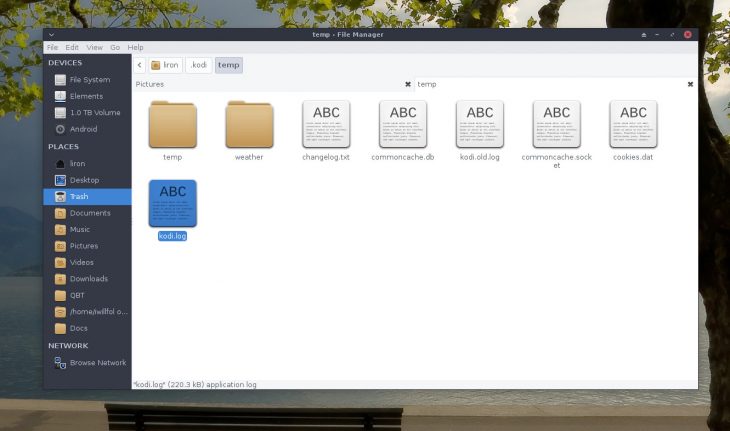The height and width of the screenshot is (431, 730).
Task: Click the changelog.txt filename label
Action: (x=326, y=157)
